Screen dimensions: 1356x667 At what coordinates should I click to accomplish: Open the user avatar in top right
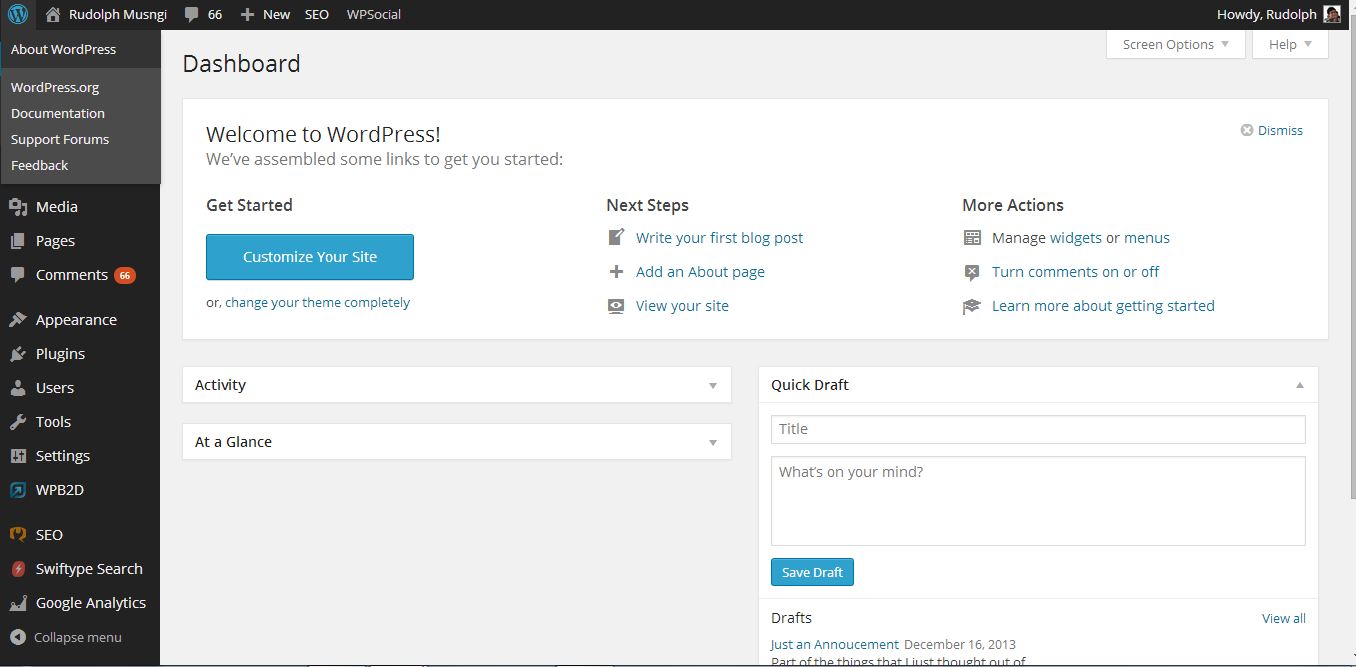coord(1332,14)
